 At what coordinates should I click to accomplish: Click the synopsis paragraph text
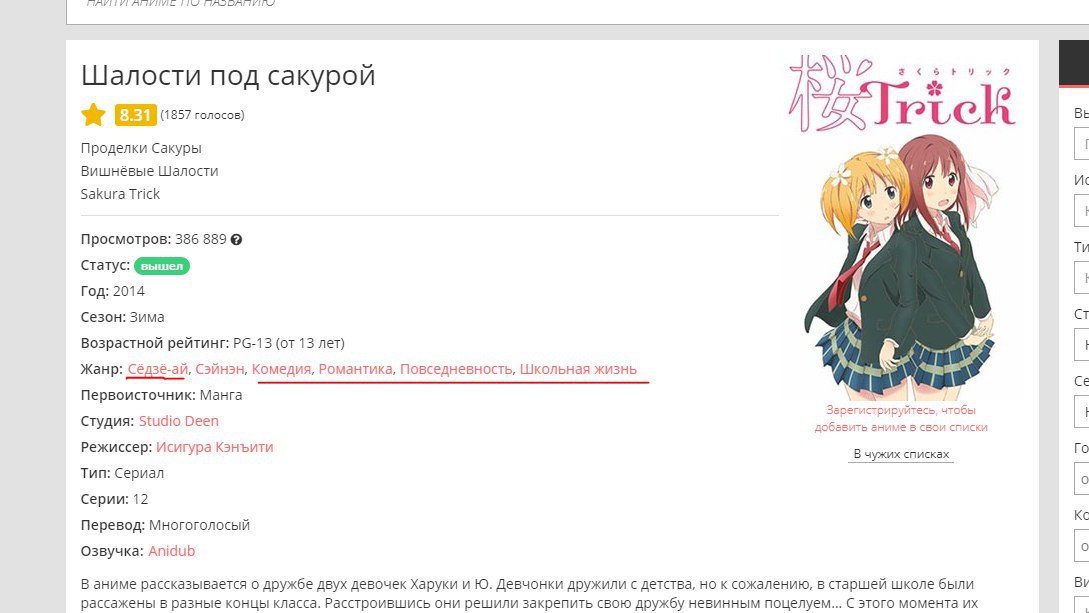(x=529, y=594)
